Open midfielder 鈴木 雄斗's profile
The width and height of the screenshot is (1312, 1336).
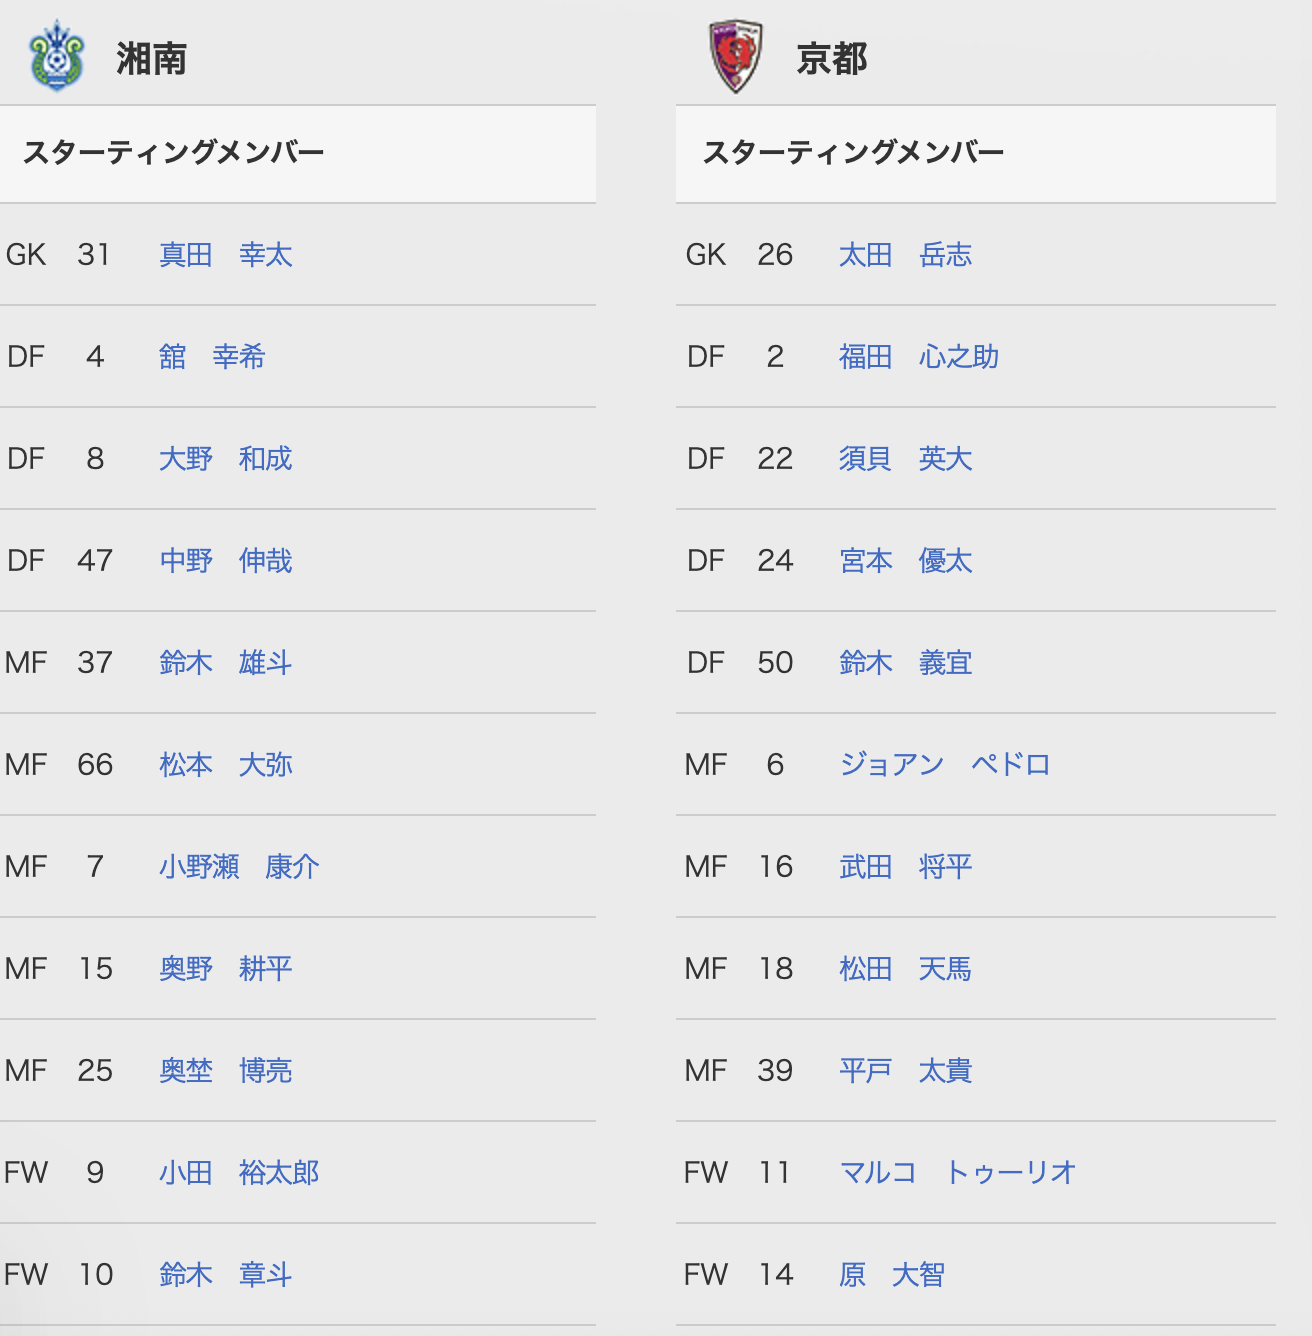(225, 663)
